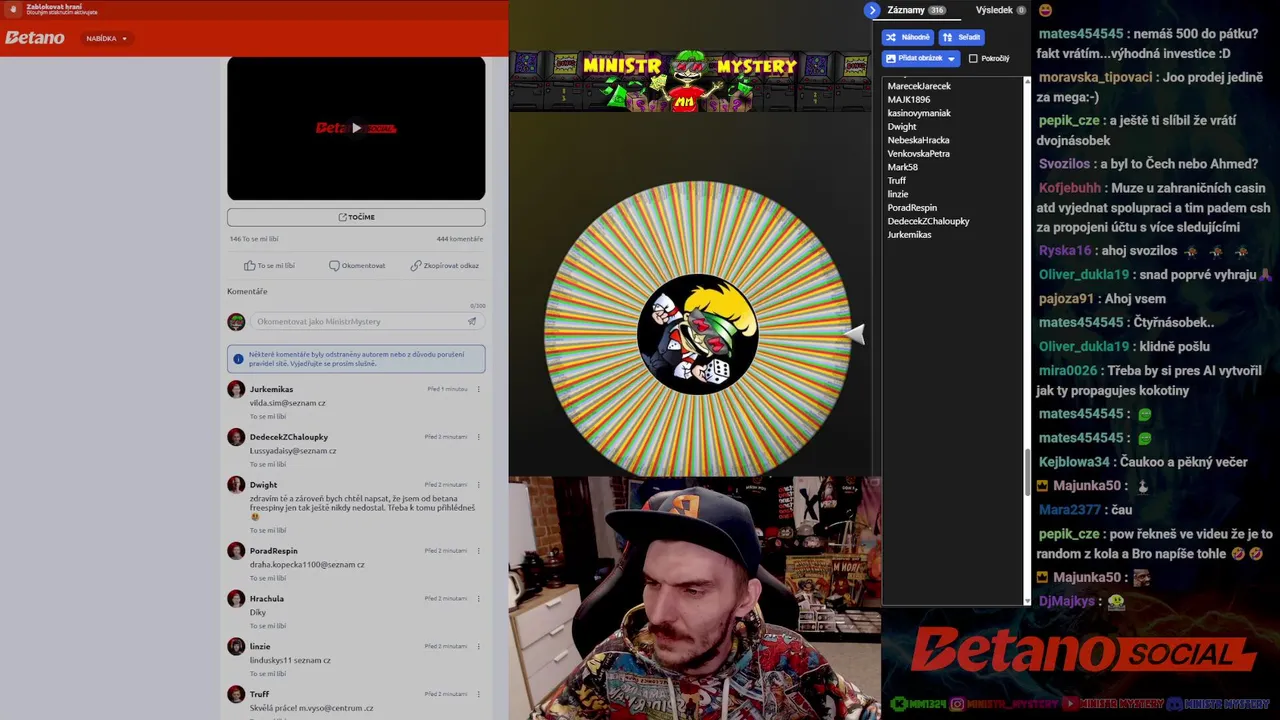Click Jurkemikas profile avatar in comments
1280x720 pixels.
tap(236, 389)
